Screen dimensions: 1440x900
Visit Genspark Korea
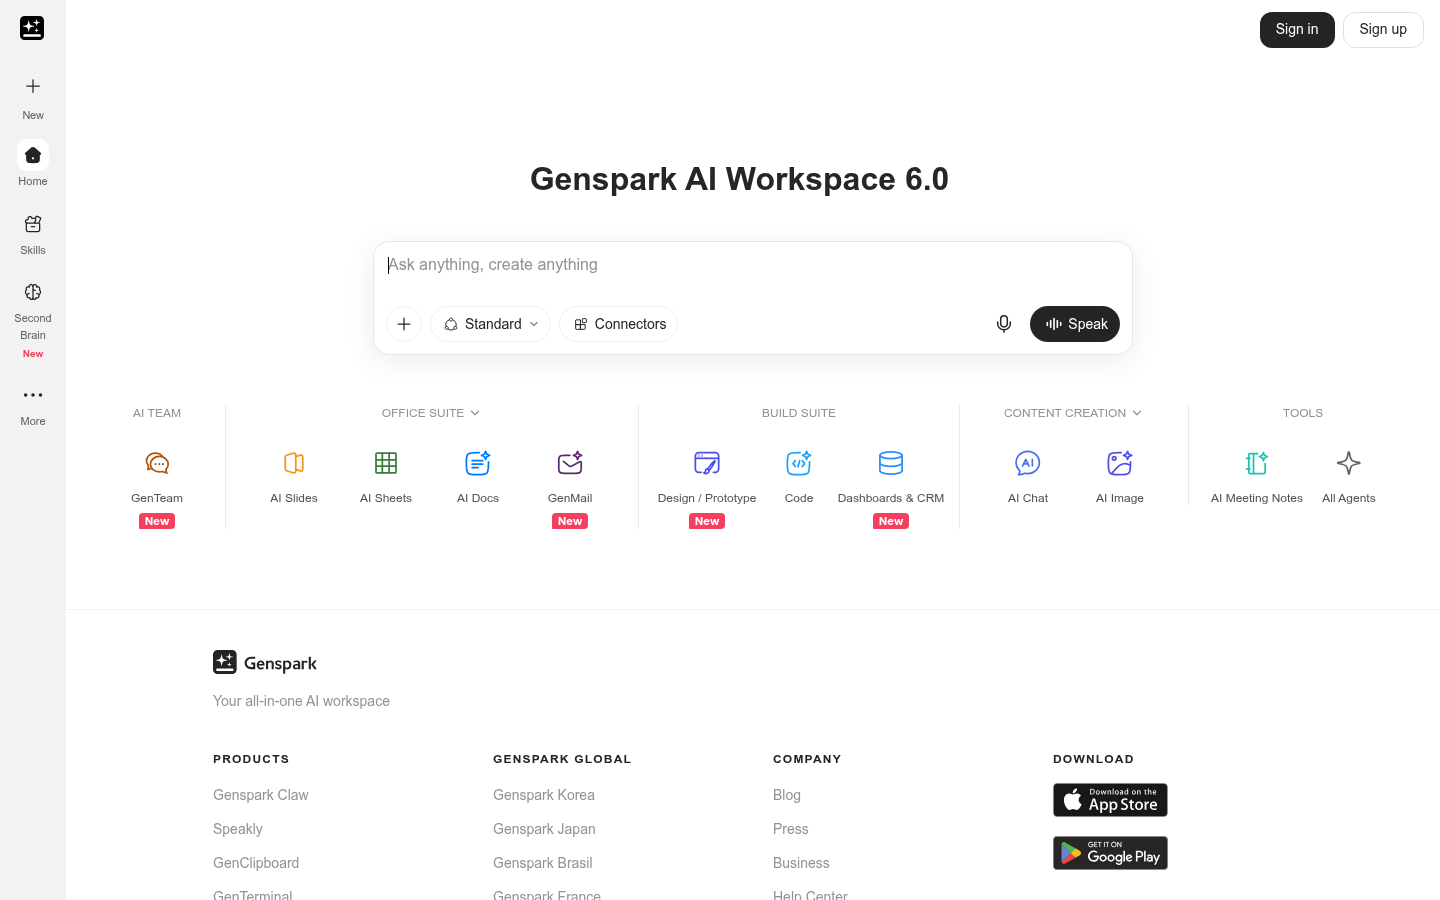click(x=544, y=795)
